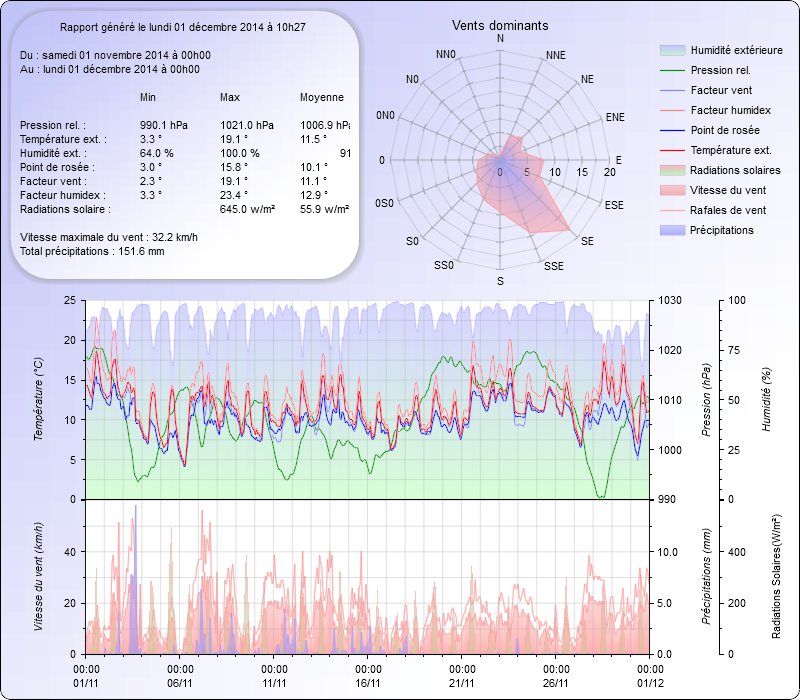Click the Pression (hPa) axis title
This screenshot has width=800, height=700.
(x=706, y=400)
